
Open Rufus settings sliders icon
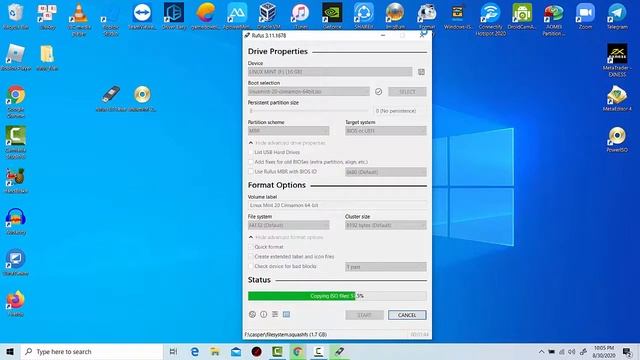point(275,314)
